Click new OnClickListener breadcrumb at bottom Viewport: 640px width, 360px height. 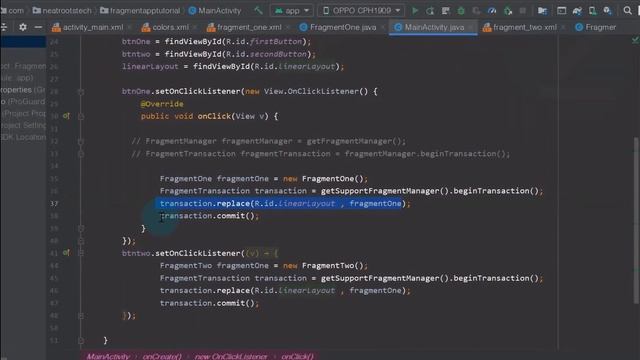click(231, 356)
